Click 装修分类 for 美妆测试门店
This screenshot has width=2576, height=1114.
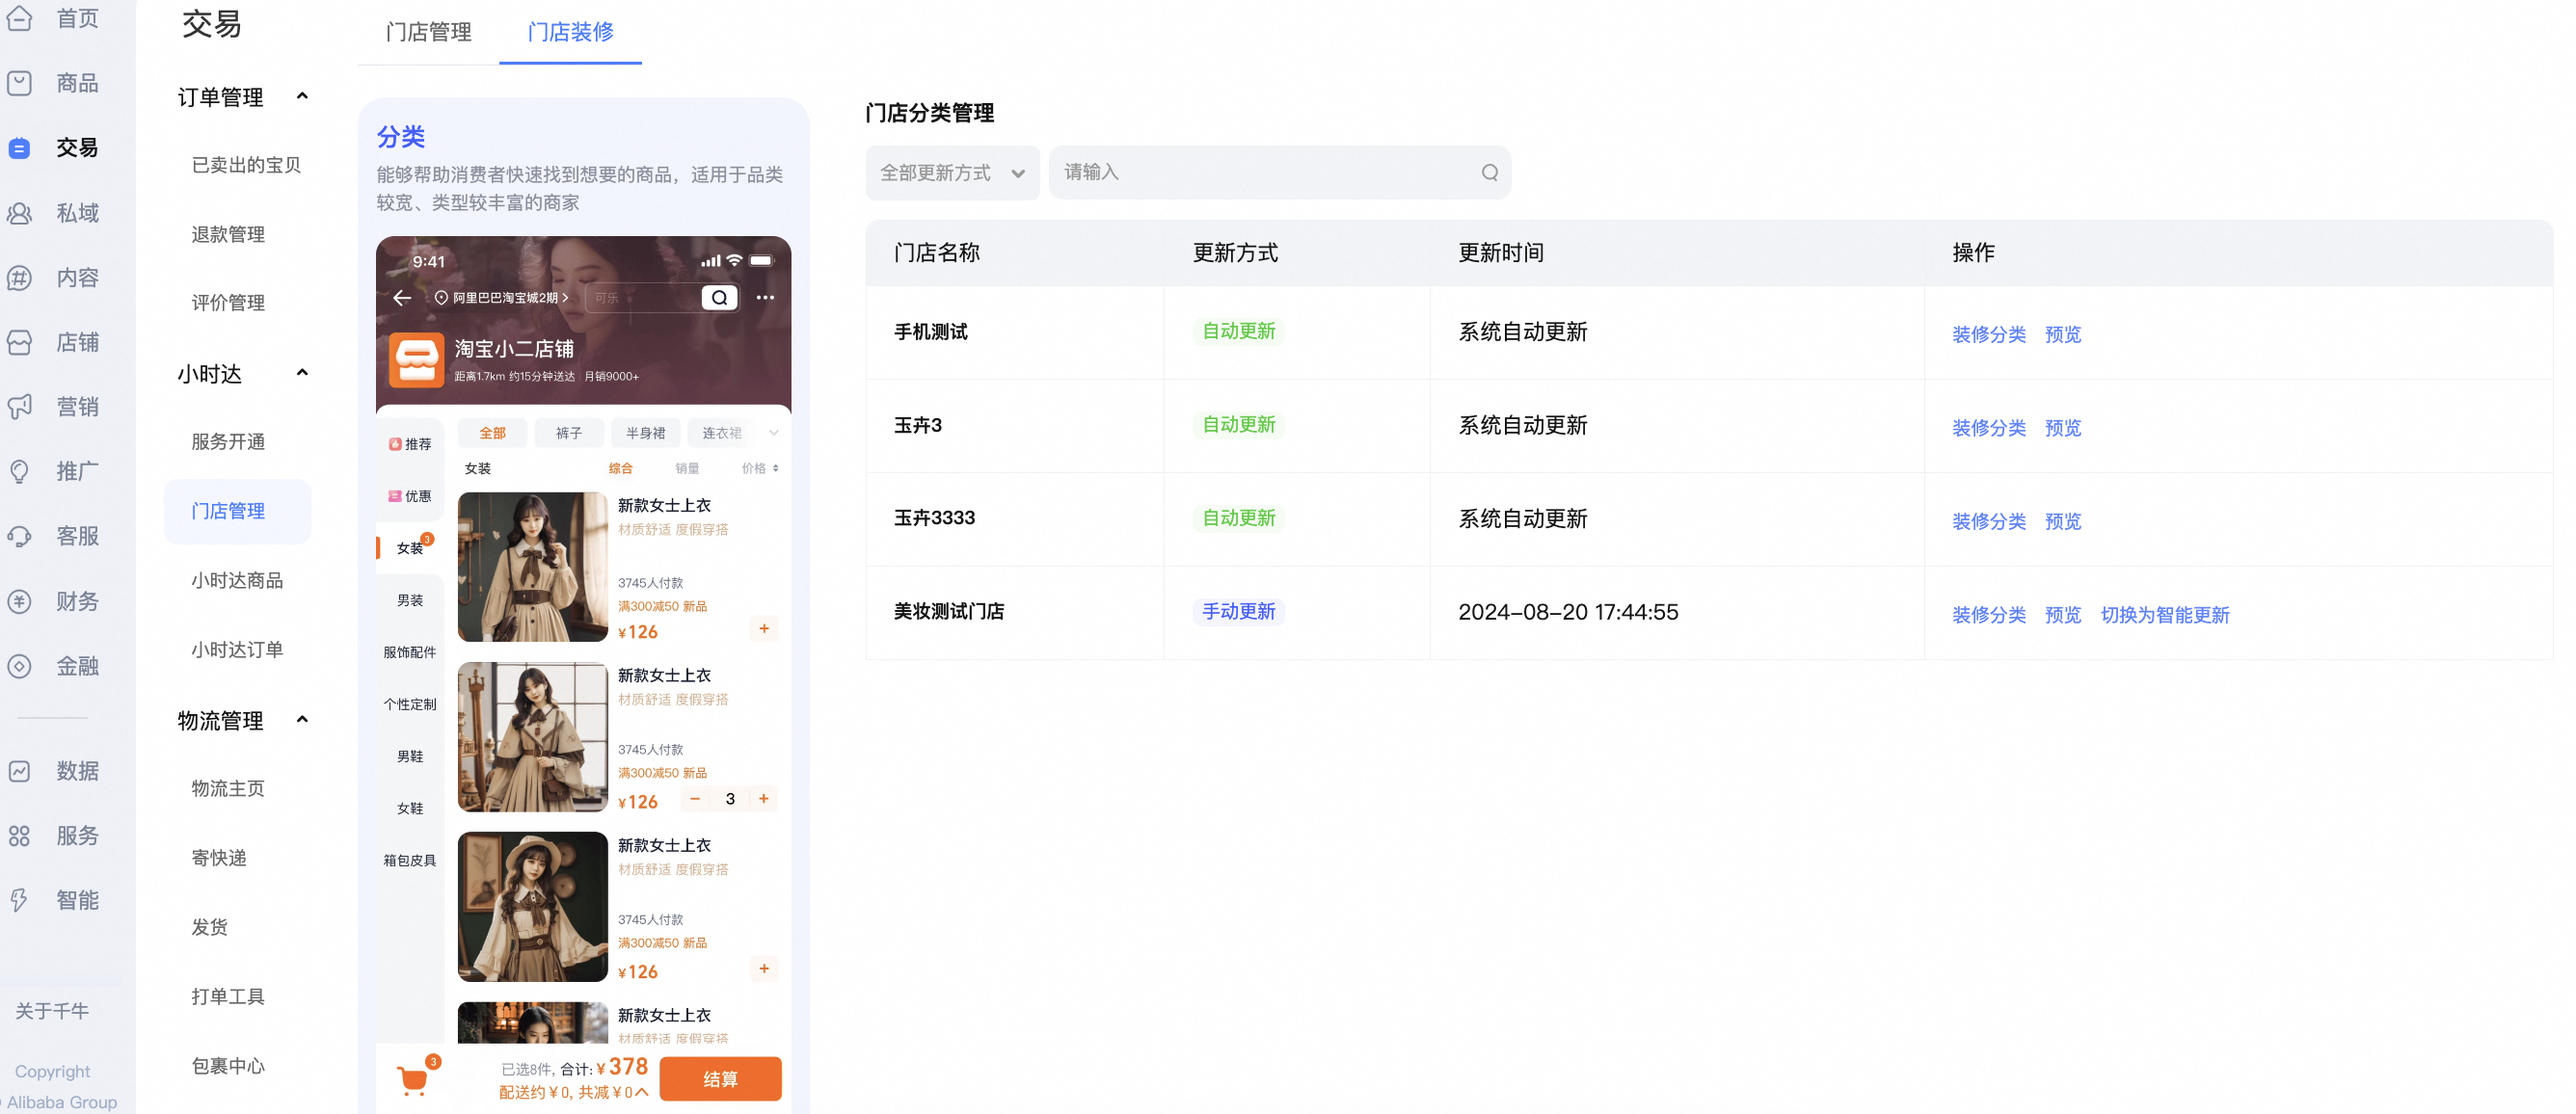click(1989, 615)
